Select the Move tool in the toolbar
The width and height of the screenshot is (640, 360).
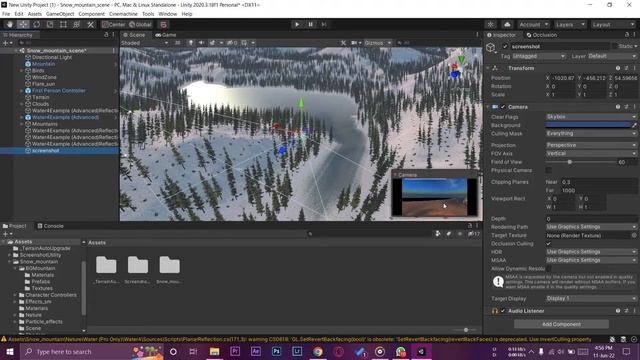click(23, 24)
